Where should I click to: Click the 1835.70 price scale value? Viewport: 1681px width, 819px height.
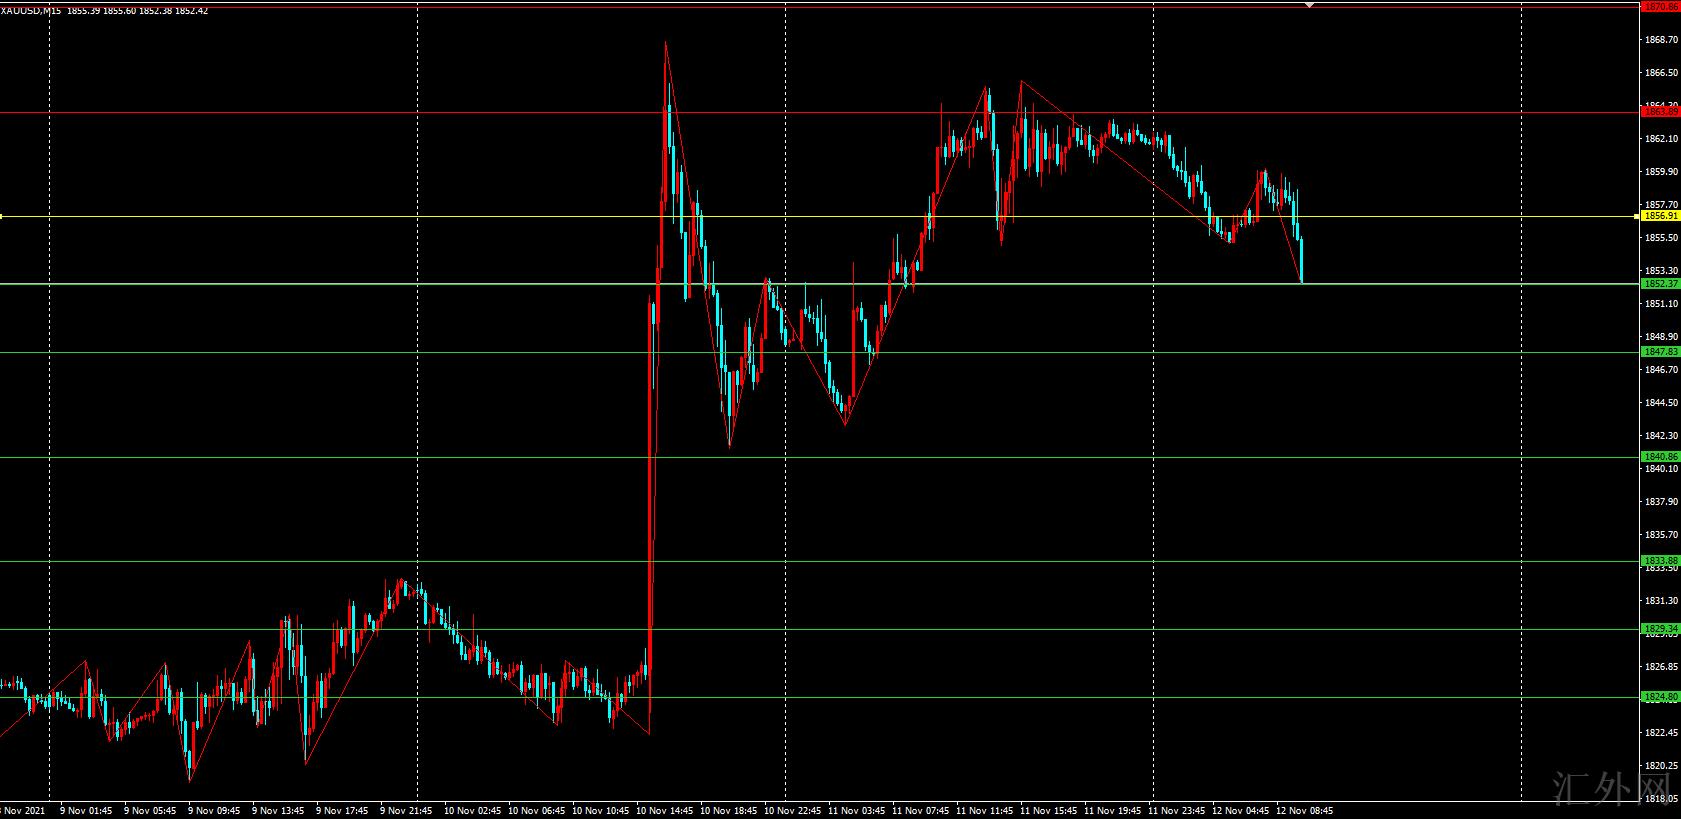(x=1661, y=535)
